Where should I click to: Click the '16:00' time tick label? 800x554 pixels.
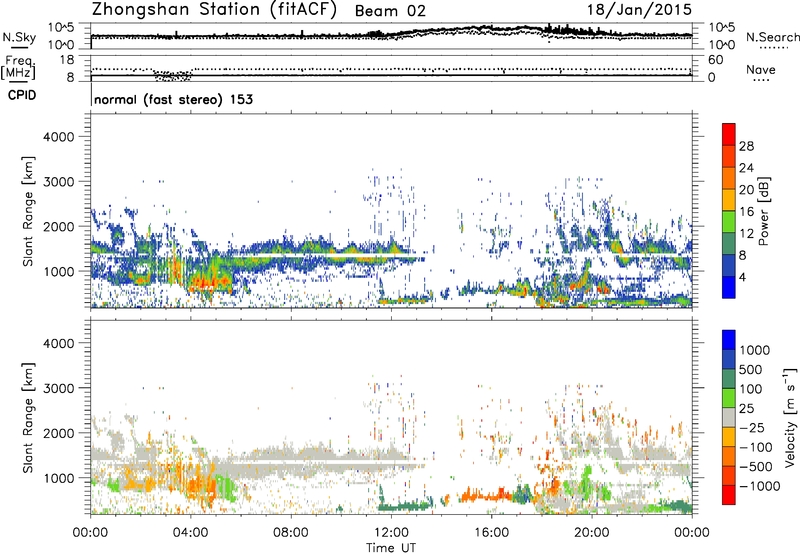point(491,533)
